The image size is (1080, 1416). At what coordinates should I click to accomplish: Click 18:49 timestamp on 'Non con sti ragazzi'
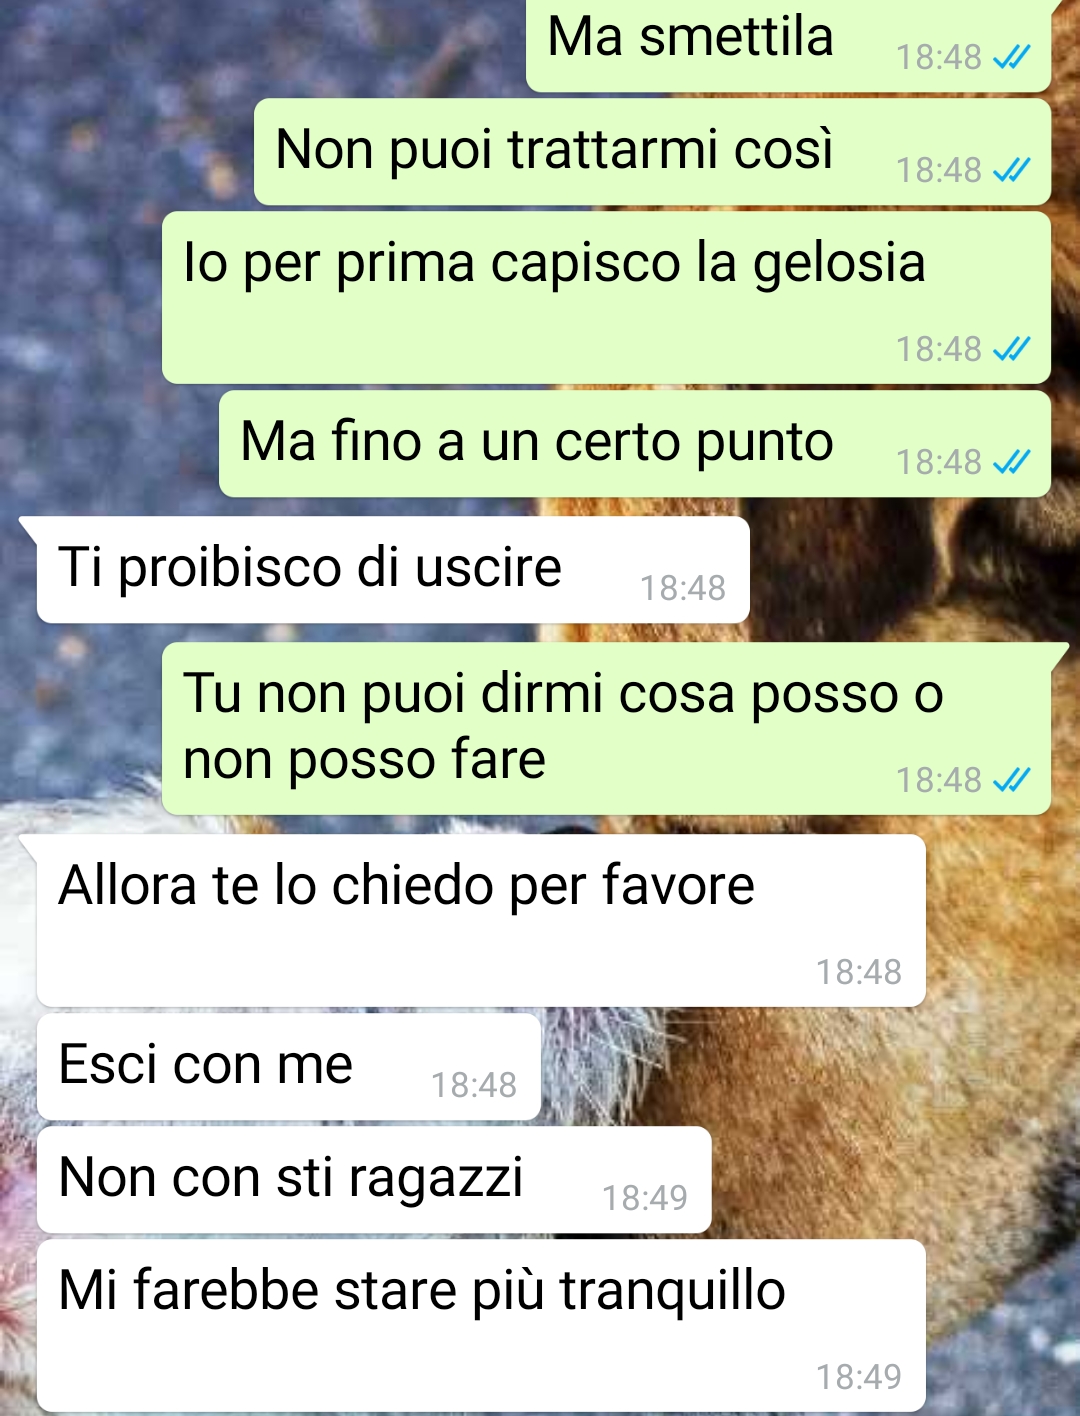click(x=645, y=1199)
